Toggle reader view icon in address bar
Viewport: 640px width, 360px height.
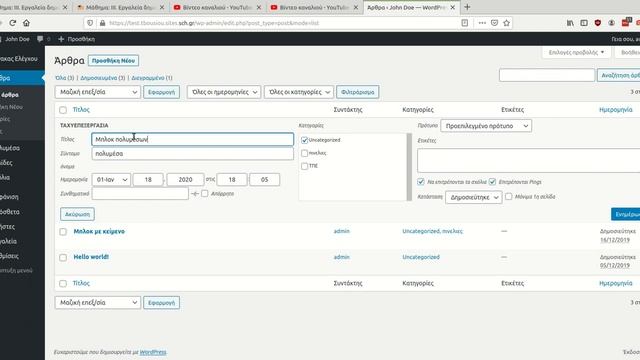pos(464,23)
